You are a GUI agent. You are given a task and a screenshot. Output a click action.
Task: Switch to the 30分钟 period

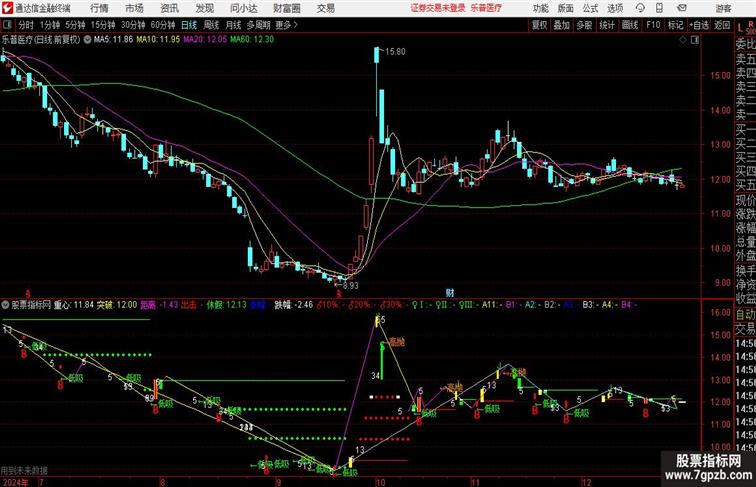pos(133,25)
